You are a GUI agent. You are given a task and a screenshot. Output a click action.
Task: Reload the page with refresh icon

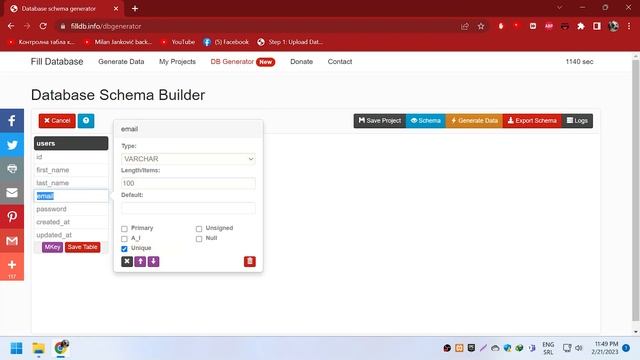[x=43, y=26]
